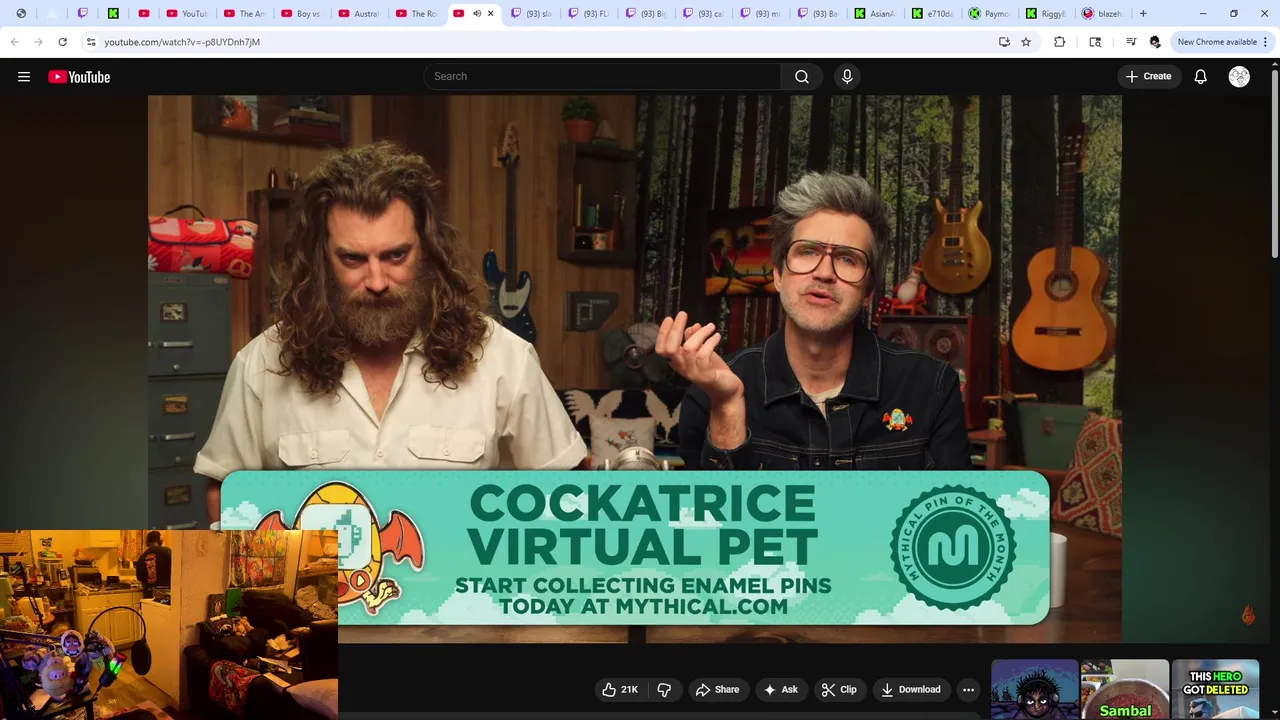
Task: Download the video
Action: 911,689
